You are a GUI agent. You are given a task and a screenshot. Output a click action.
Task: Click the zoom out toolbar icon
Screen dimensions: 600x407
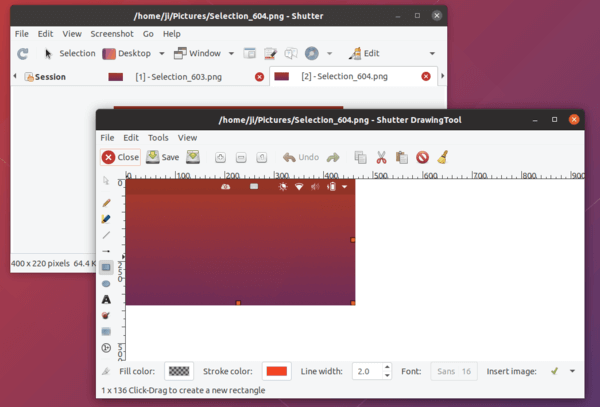tap(241, 158)
